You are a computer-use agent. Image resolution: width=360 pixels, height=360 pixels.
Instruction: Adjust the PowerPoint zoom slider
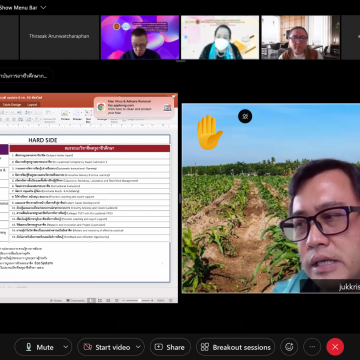(139, 300)
